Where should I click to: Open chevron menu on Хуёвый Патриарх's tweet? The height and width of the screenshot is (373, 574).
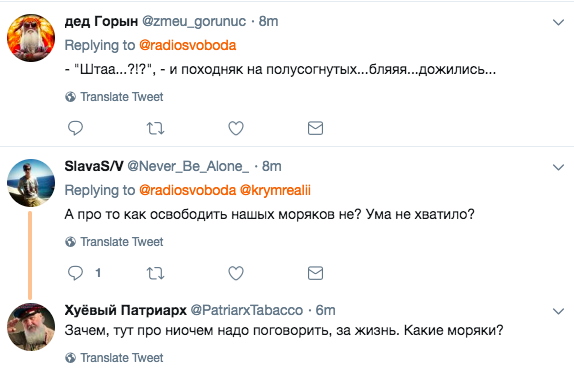[558, 311]
